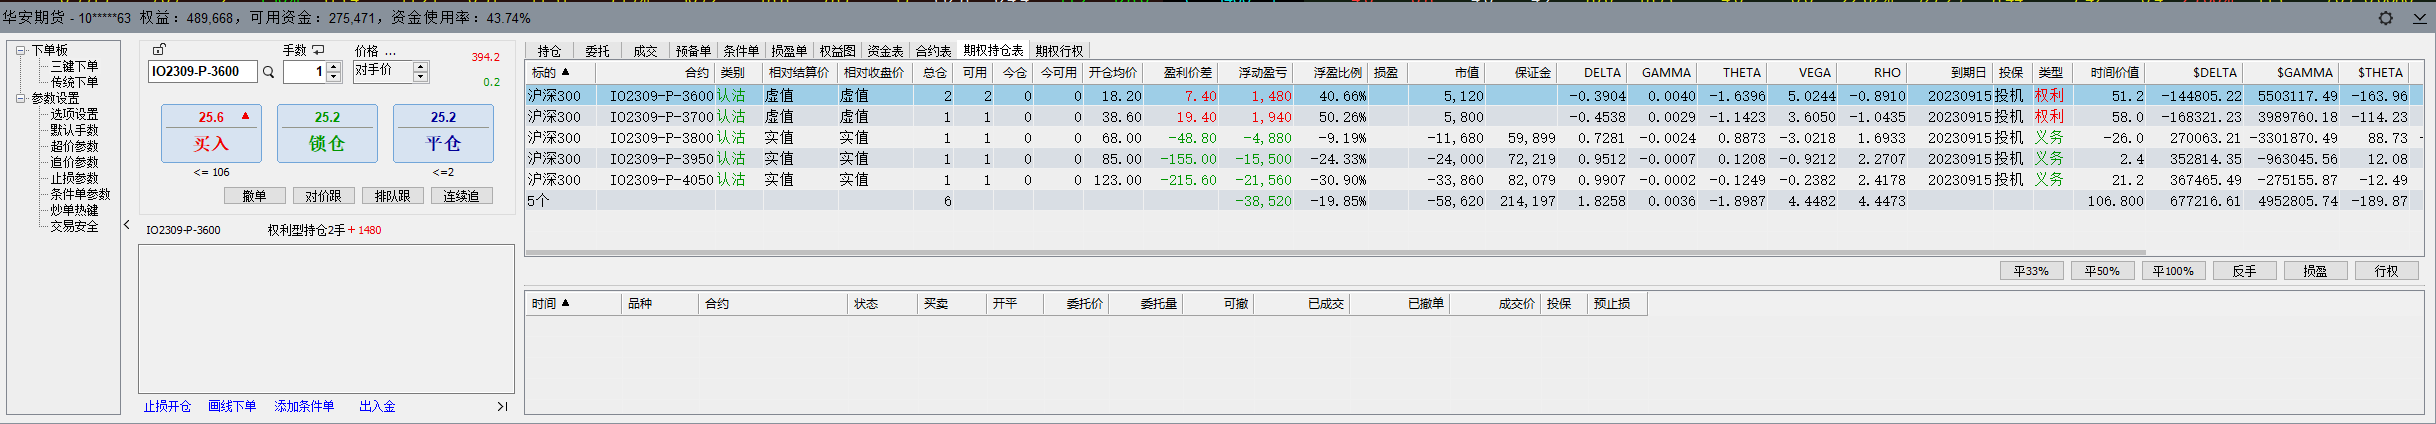Switch to the 损盈单 tab
The image size is (2436, 424).
(789, 51)
